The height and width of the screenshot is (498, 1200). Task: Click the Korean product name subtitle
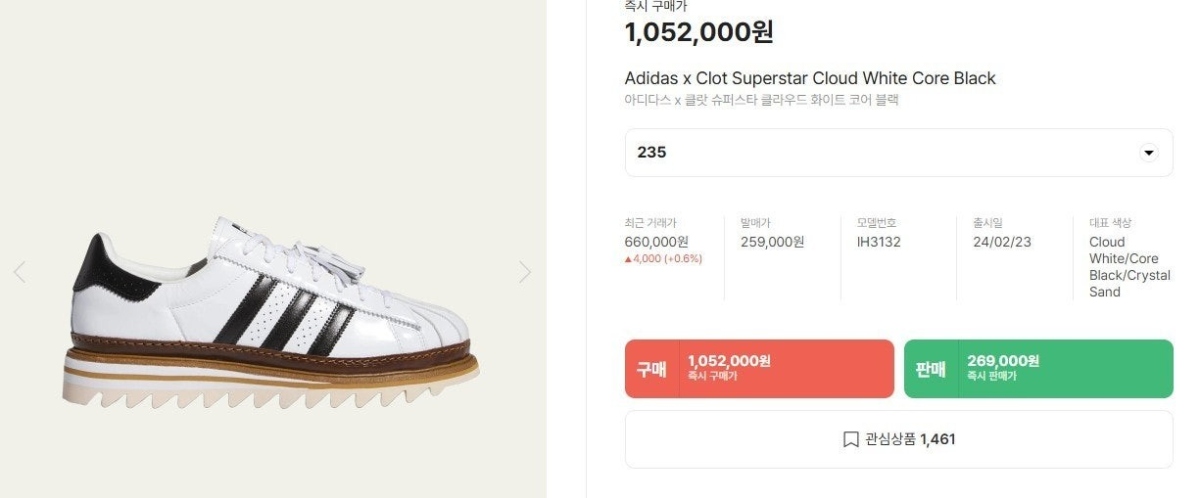(x=761, y=100)
